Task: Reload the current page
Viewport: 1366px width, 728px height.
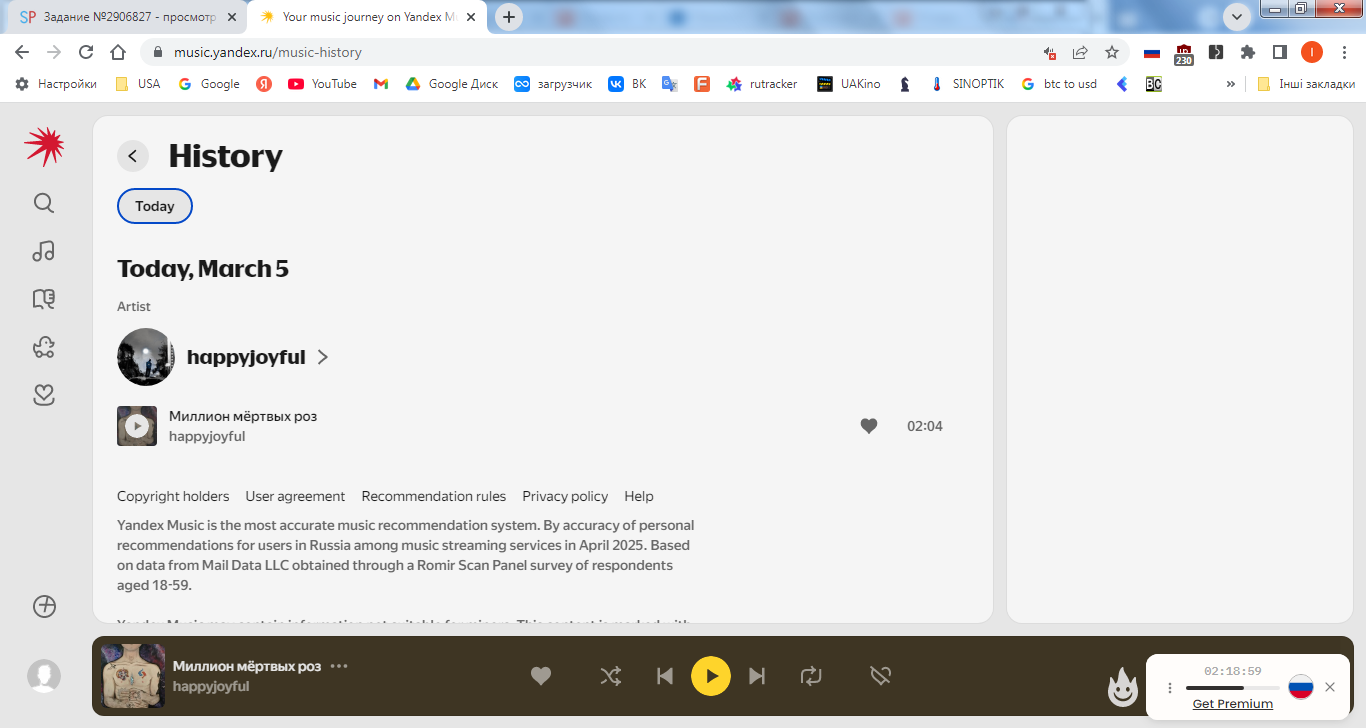Action: point(86,52)
